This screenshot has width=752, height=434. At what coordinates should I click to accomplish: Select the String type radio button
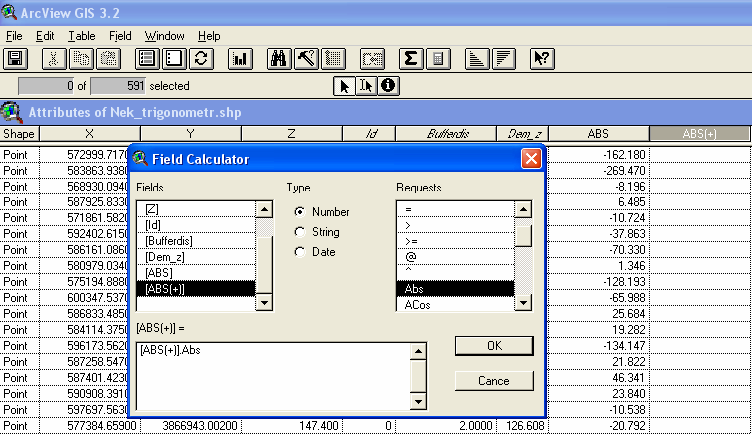(300, 232)
